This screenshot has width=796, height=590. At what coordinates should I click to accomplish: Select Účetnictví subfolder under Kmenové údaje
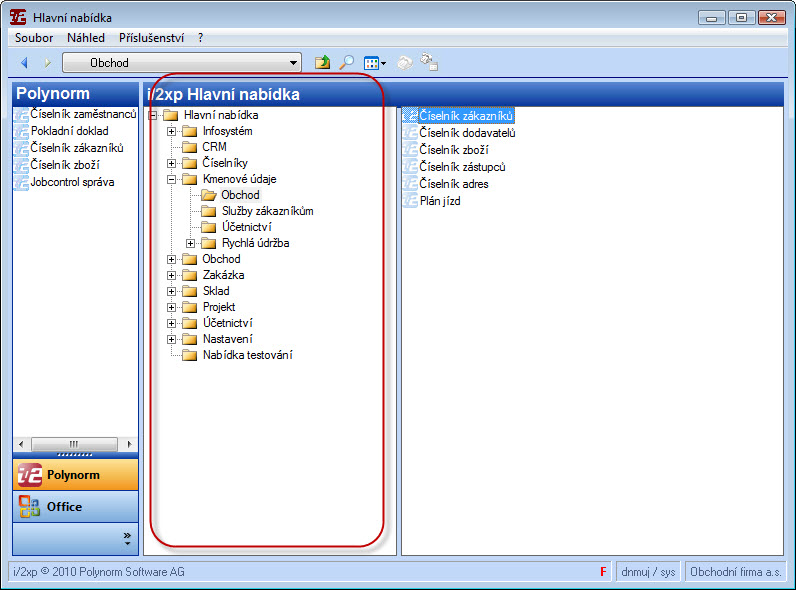point(246,227)
